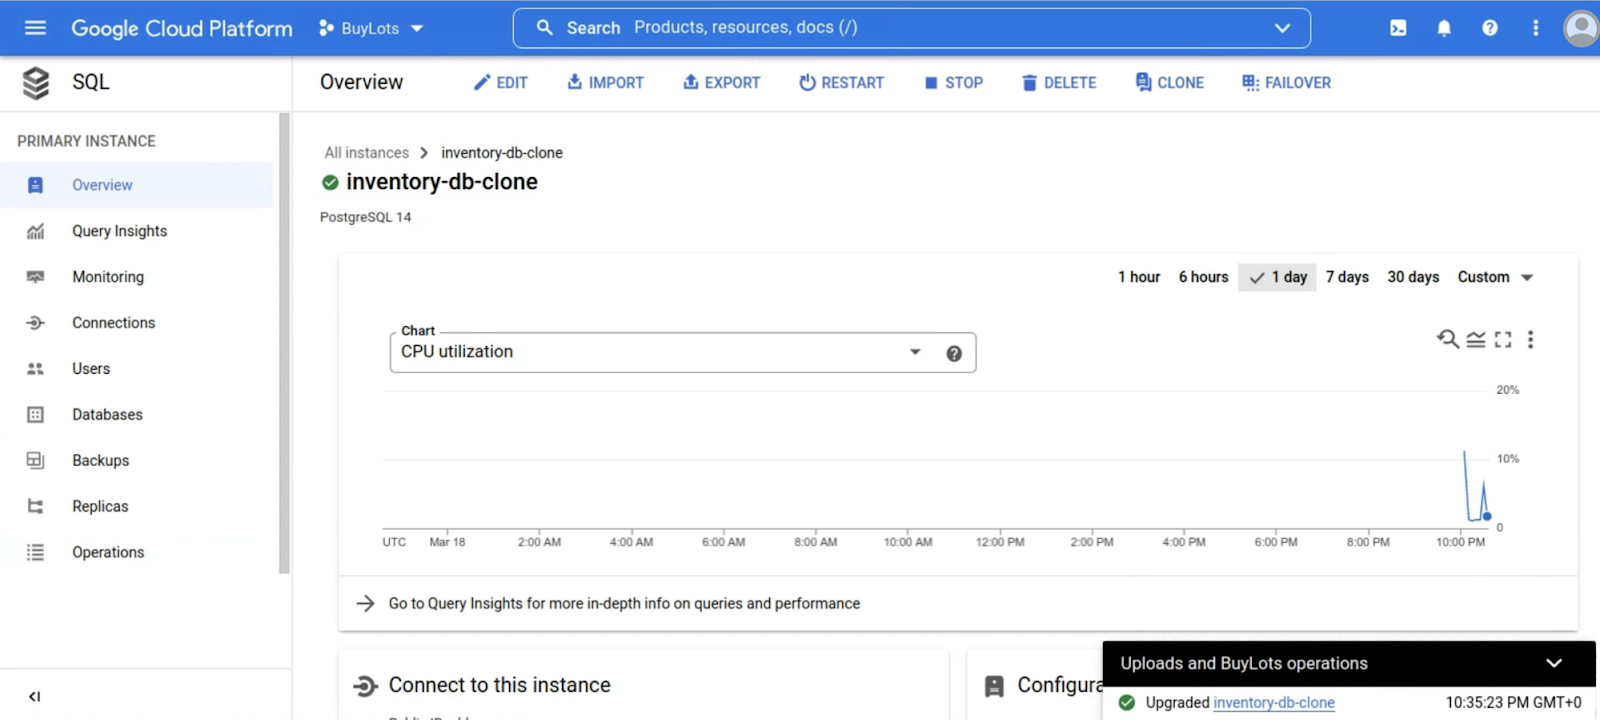Viewport: 1600px width, 720px height.
Task: Open the top-bar more options menu
Action: [1536, 28]
